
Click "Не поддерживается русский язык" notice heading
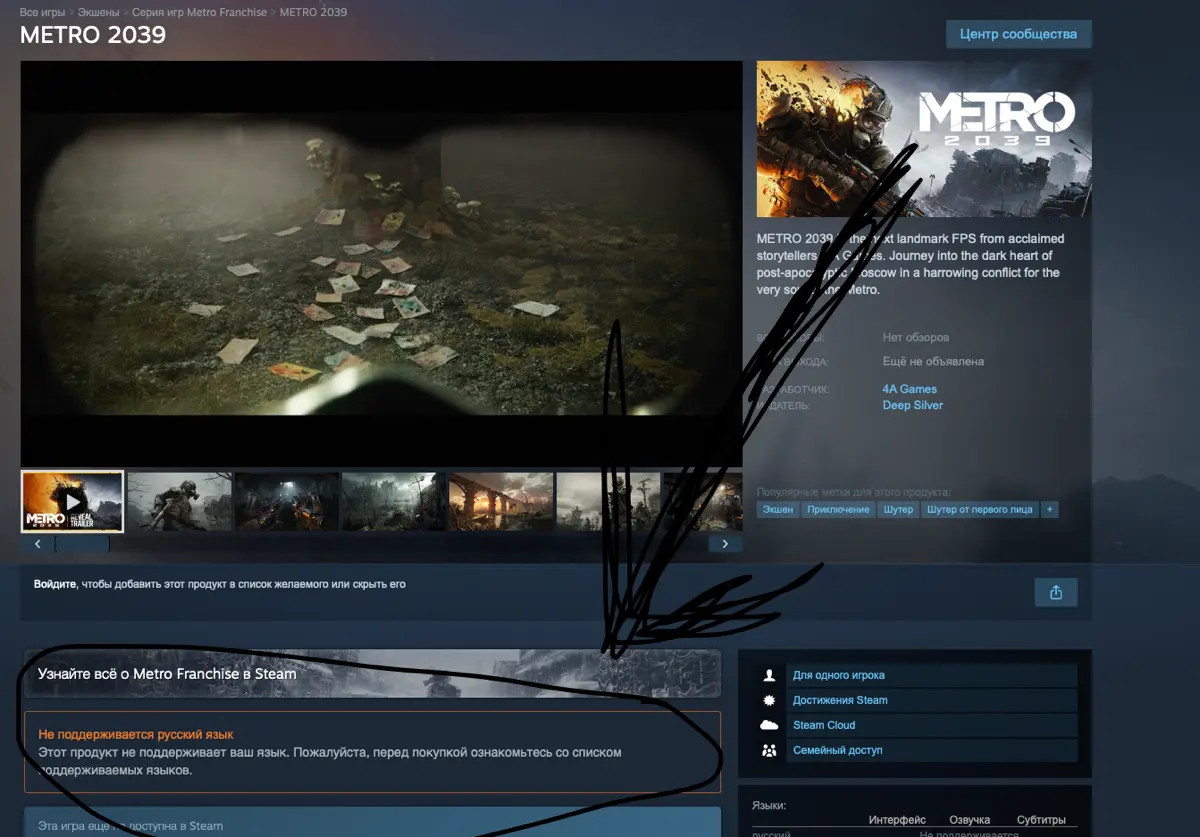tap(136, 734)
